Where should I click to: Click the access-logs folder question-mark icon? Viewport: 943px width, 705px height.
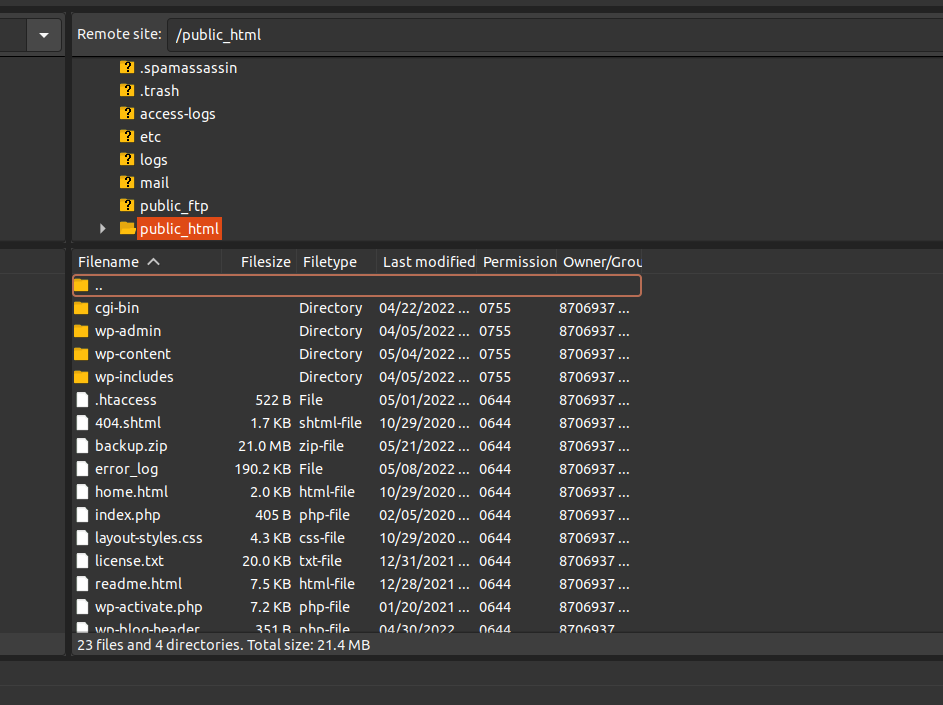tap(127, 114)
